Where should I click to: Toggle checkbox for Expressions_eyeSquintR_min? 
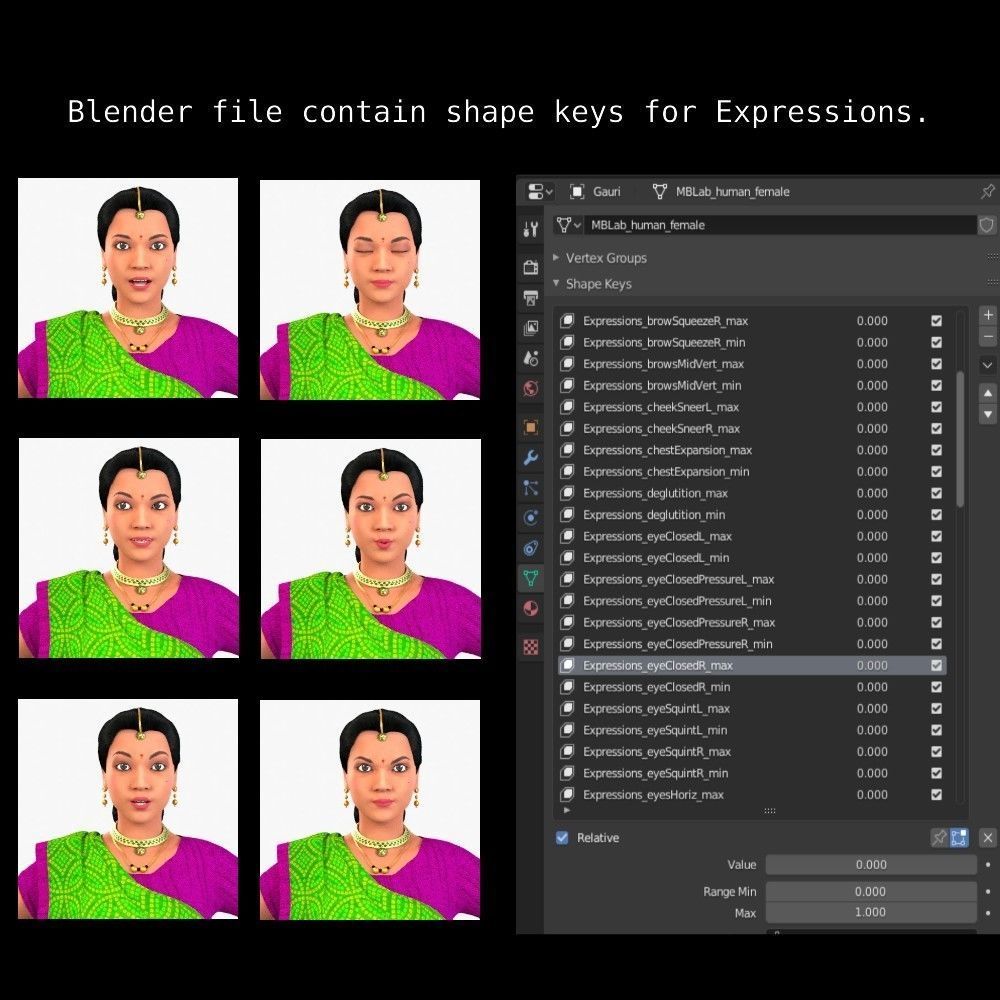pyautogui.click(x=936, y=773)
